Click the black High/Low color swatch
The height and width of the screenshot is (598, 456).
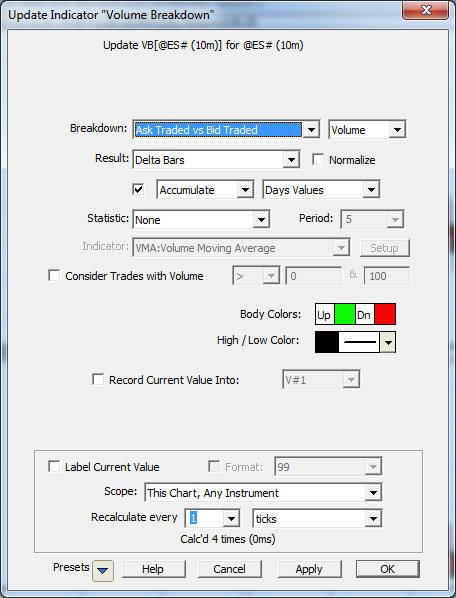tap(327, 342)
